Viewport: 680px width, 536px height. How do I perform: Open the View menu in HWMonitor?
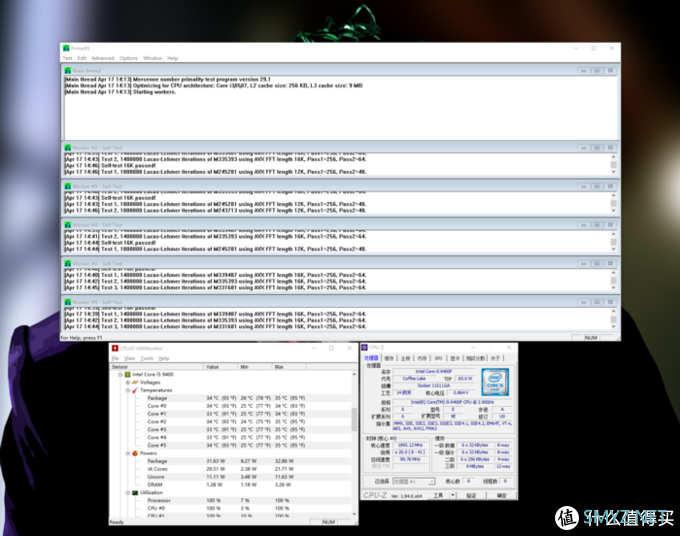(x=130, y=358)
